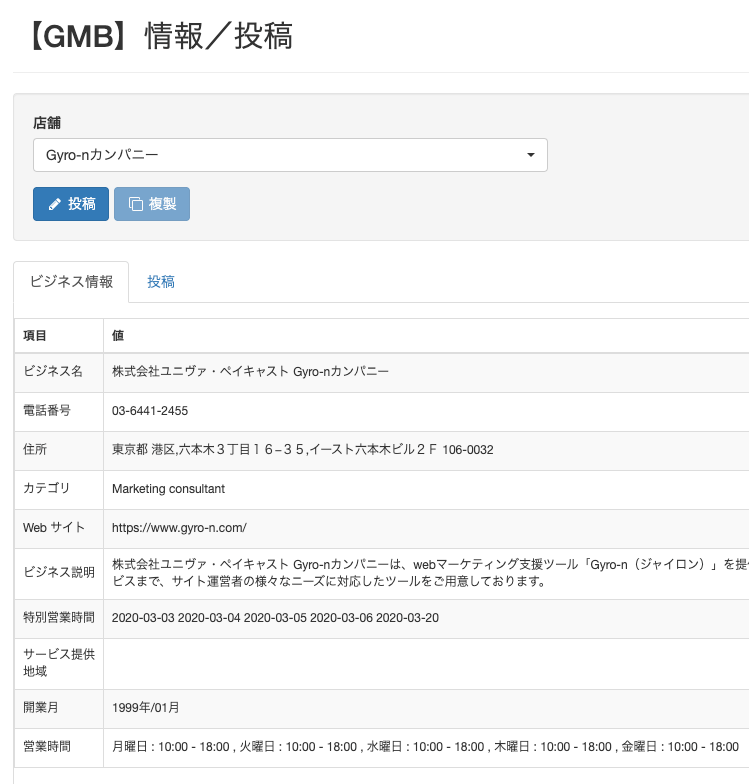This screenshot has height=784, width=749.
Task: Select the special hours dates 2020-03-03 value
Action: [275, 618]
